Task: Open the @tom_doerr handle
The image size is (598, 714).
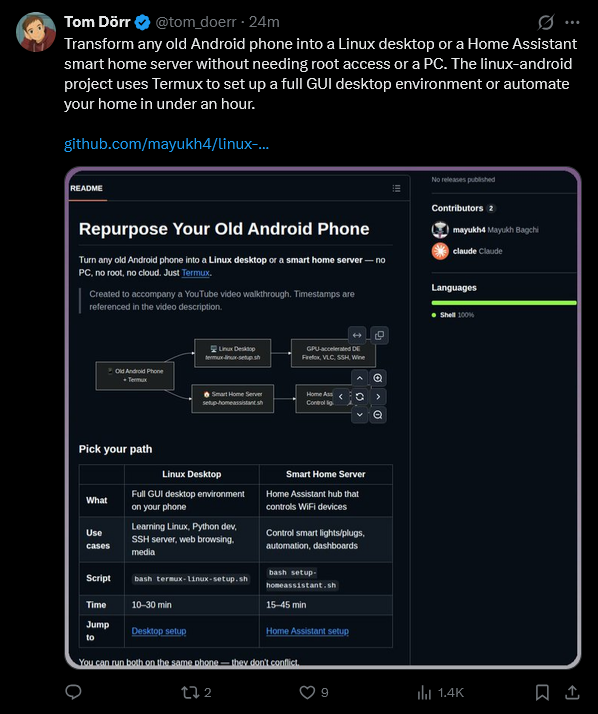Action: pyautogui.click(x=196, y=22)
